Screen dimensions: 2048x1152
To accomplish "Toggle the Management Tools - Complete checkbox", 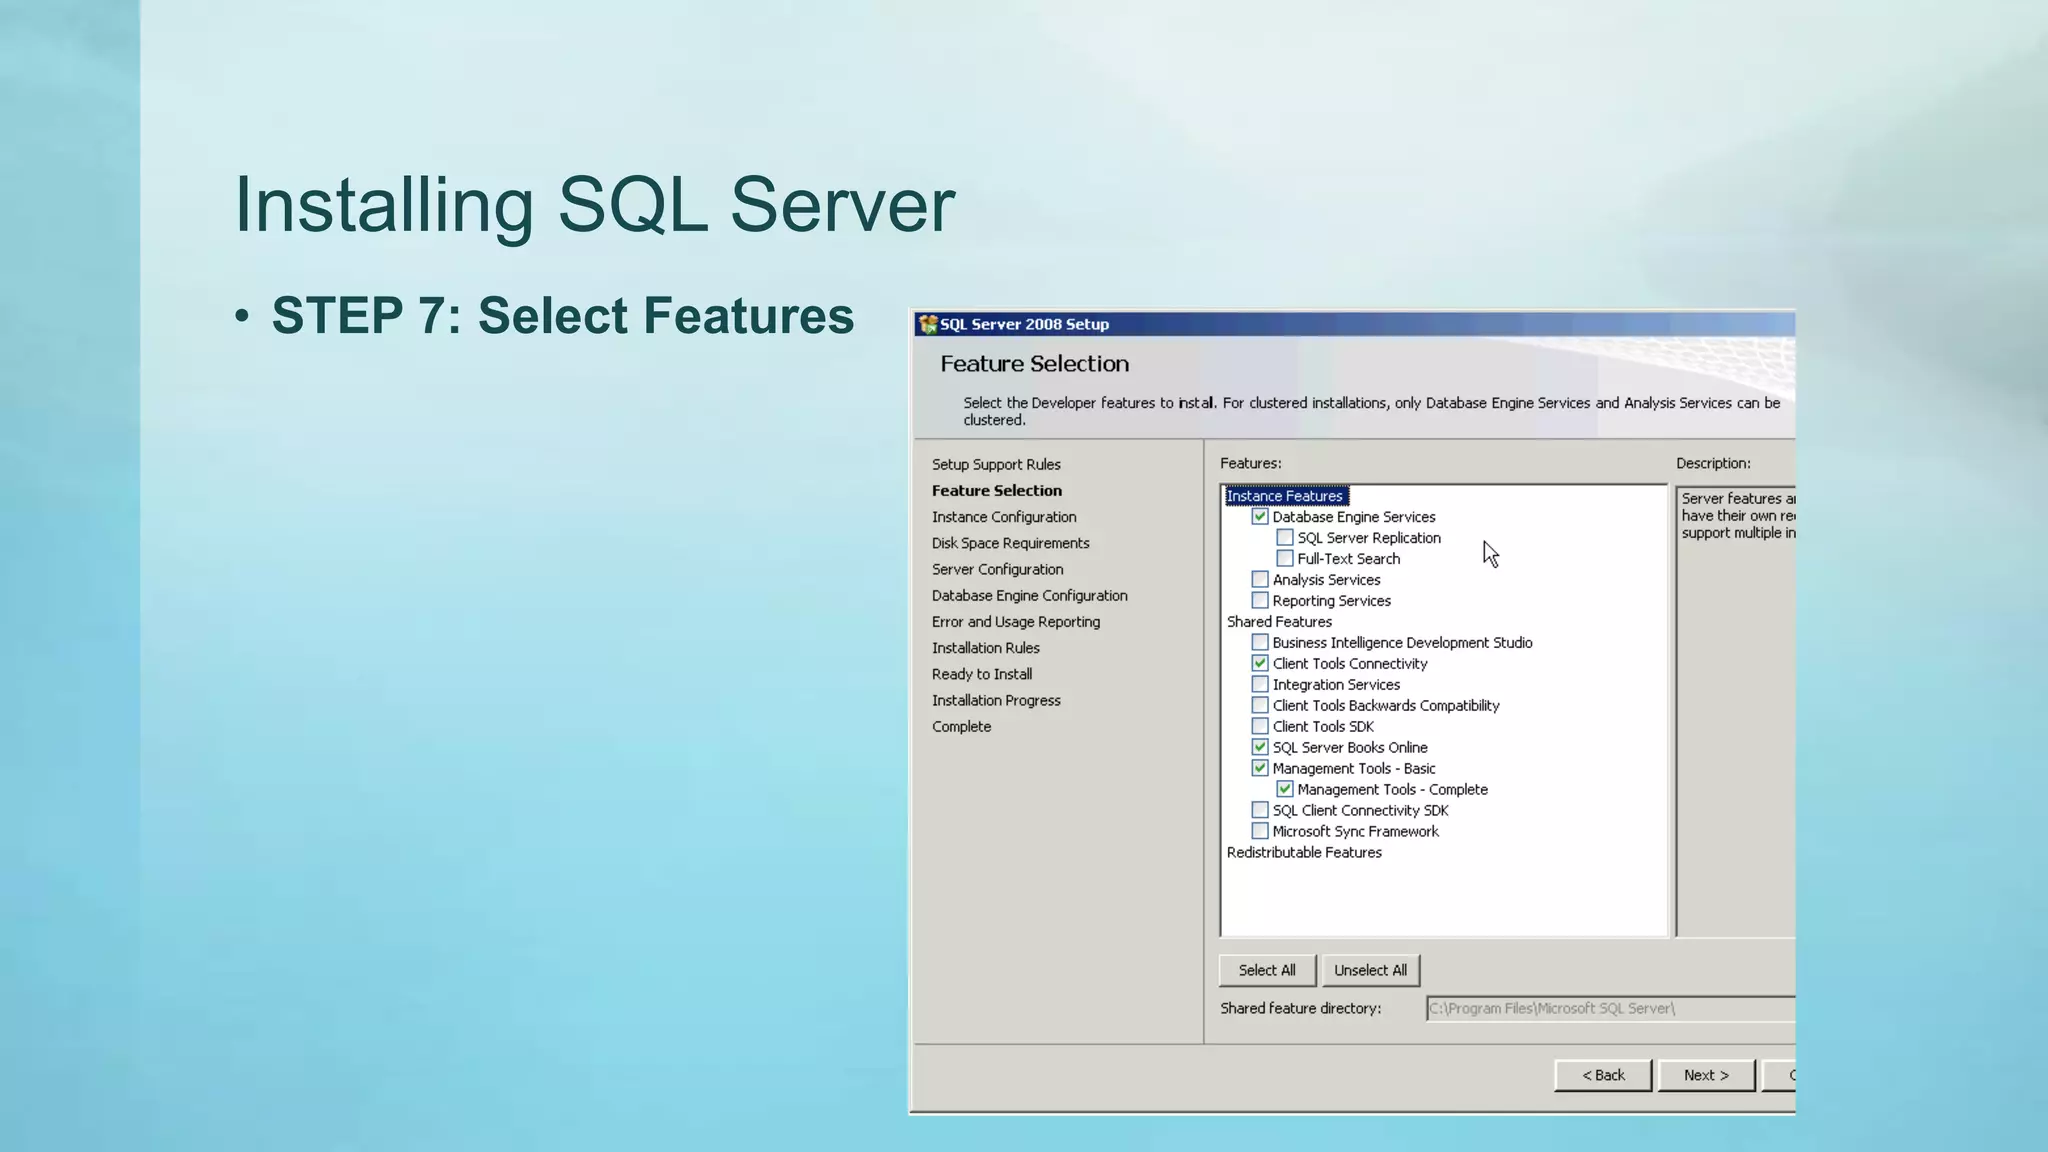I will click(1285, 790).
